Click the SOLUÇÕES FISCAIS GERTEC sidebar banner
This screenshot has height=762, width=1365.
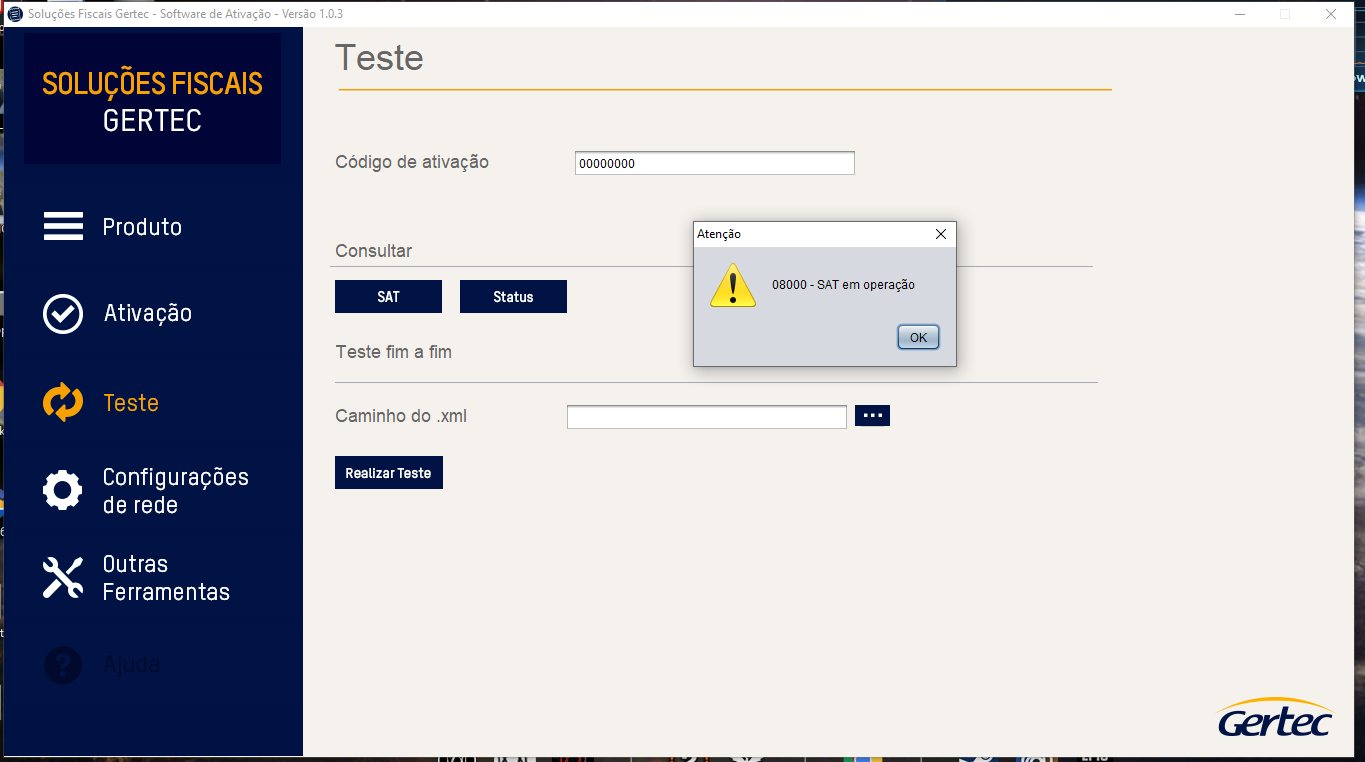click(152, 100)
